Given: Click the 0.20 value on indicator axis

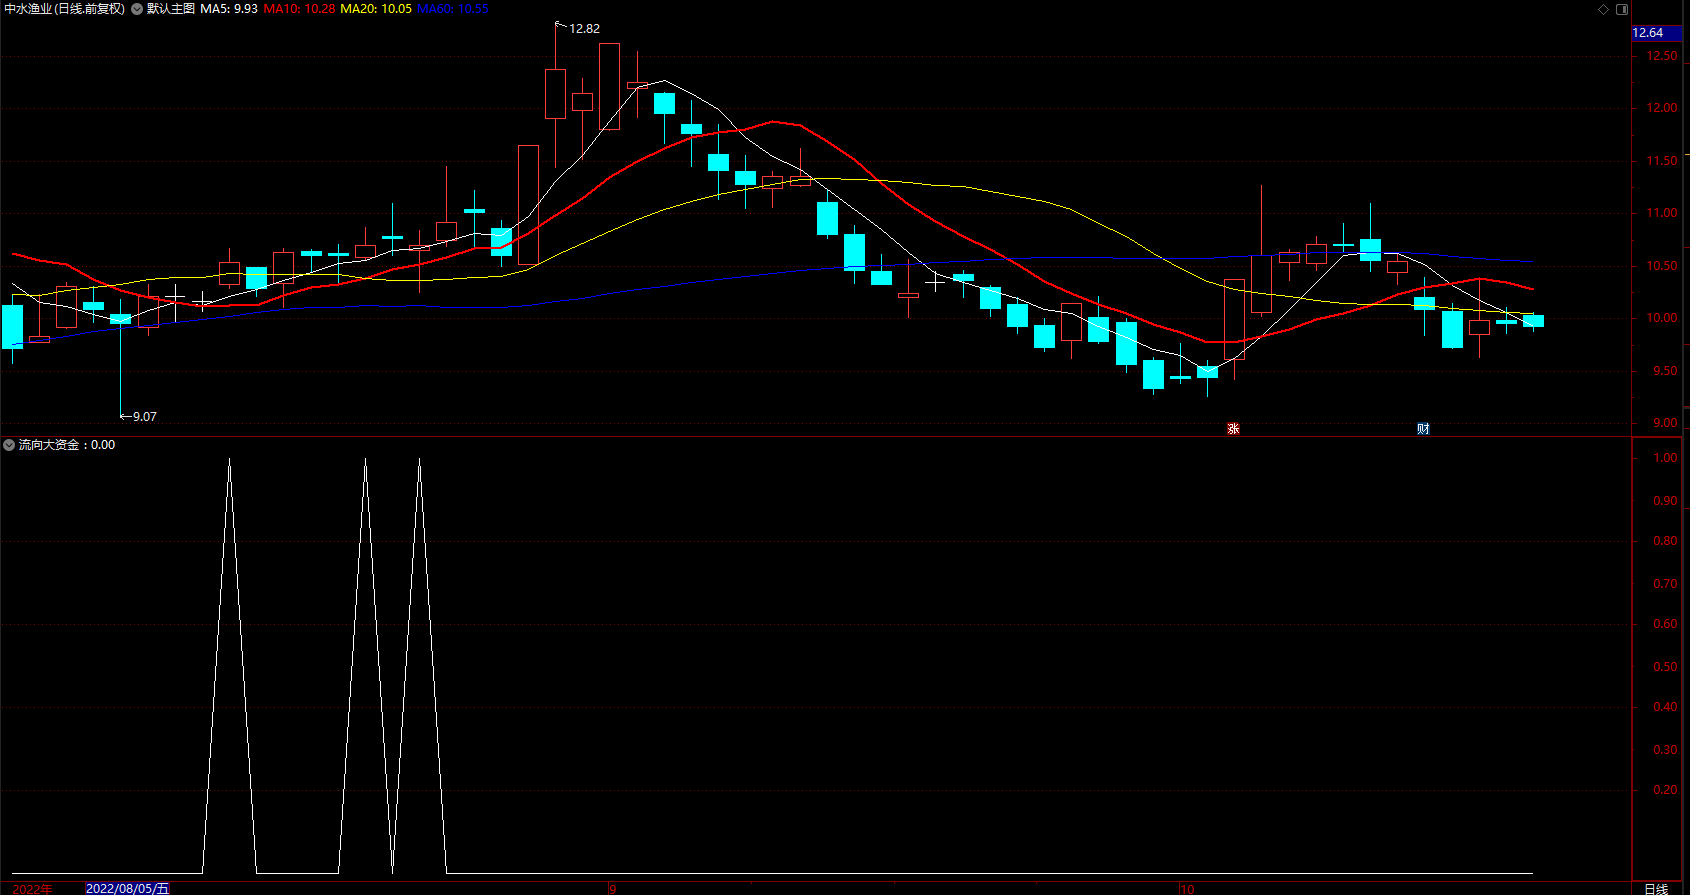Looking at the screenshot, I should coord(1665,790).
